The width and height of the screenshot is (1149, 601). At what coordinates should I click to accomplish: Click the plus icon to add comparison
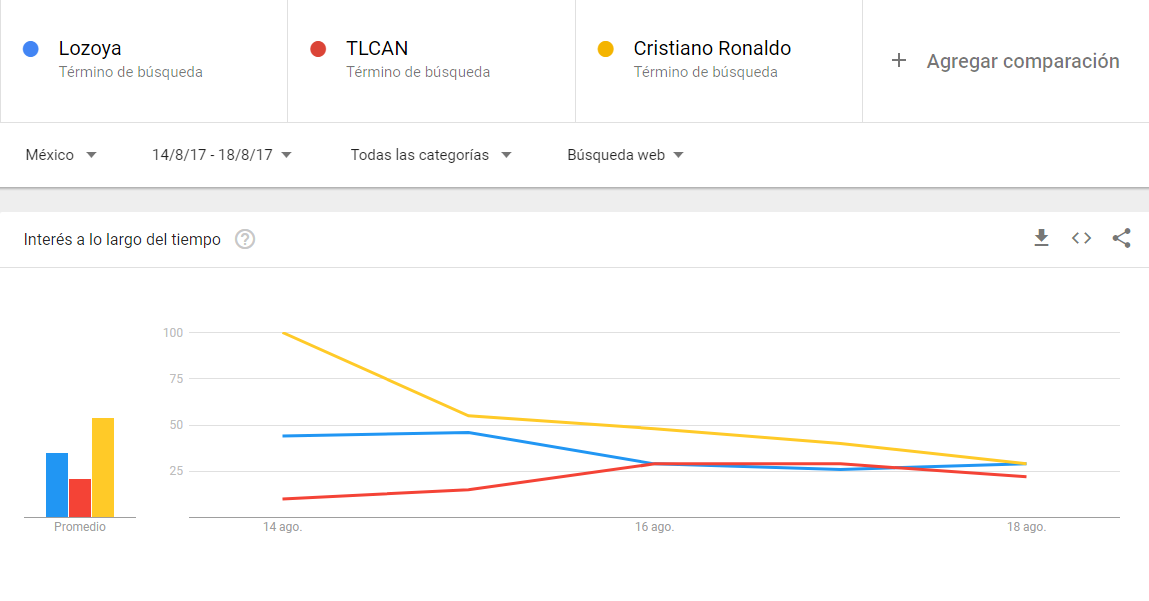[898, 61]
